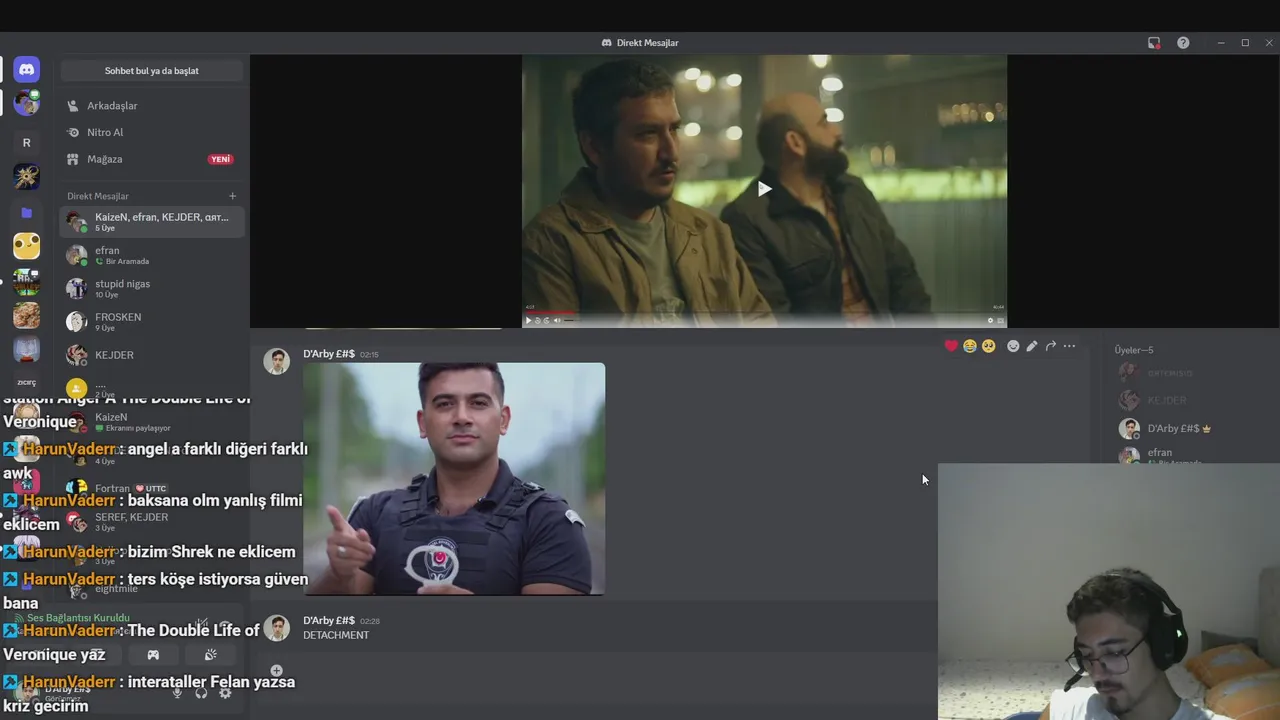This screenshot has height=720, width=1280.
Task: Open user settings gear icon
Action: pos(225,692)
